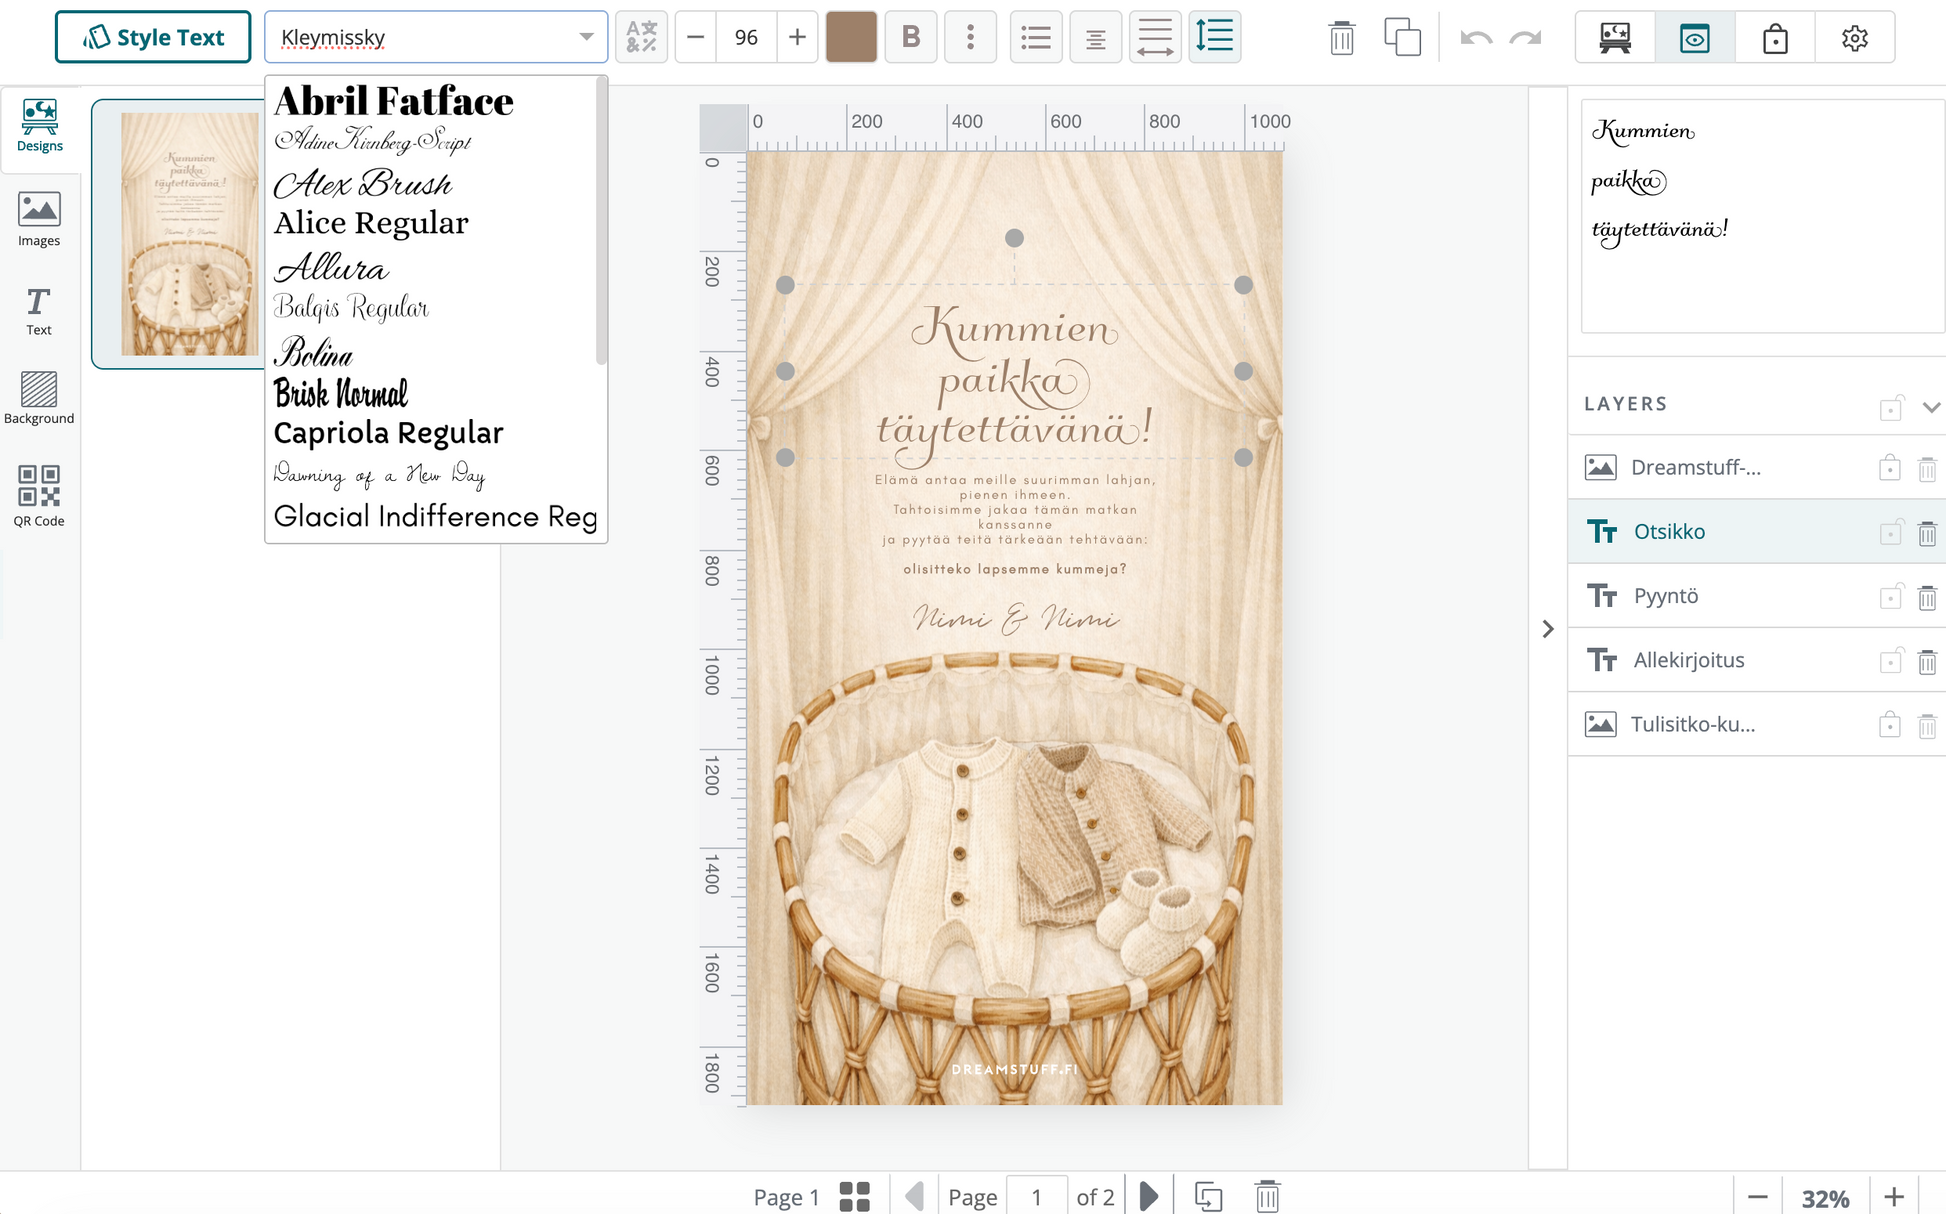The height and width of the screenshot is (1214, 1946).
Task: Choose Allura font
Action: pos(331,268)
